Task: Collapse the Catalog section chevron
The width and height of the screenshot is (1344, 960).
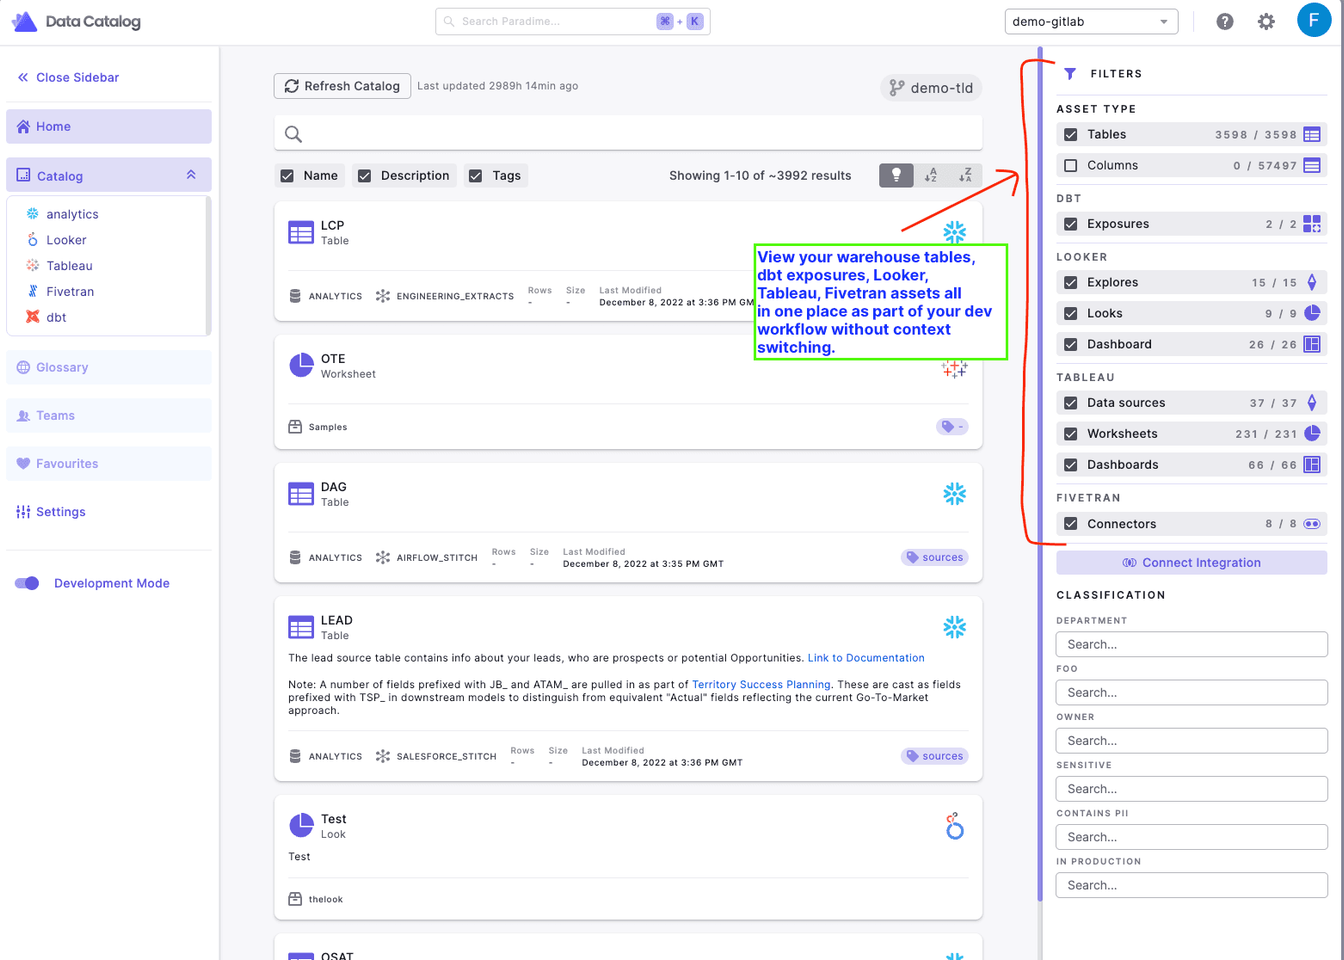Action: [191, 175]
